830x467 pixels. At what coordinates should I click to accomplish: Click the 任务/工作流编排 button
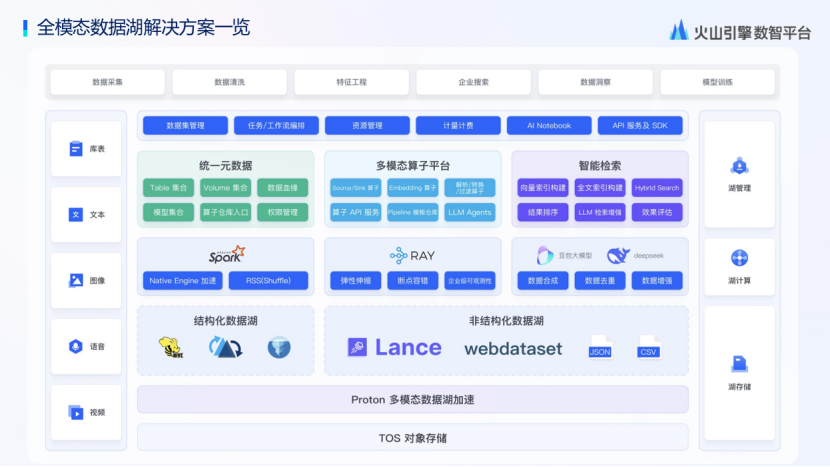(276, 125)
